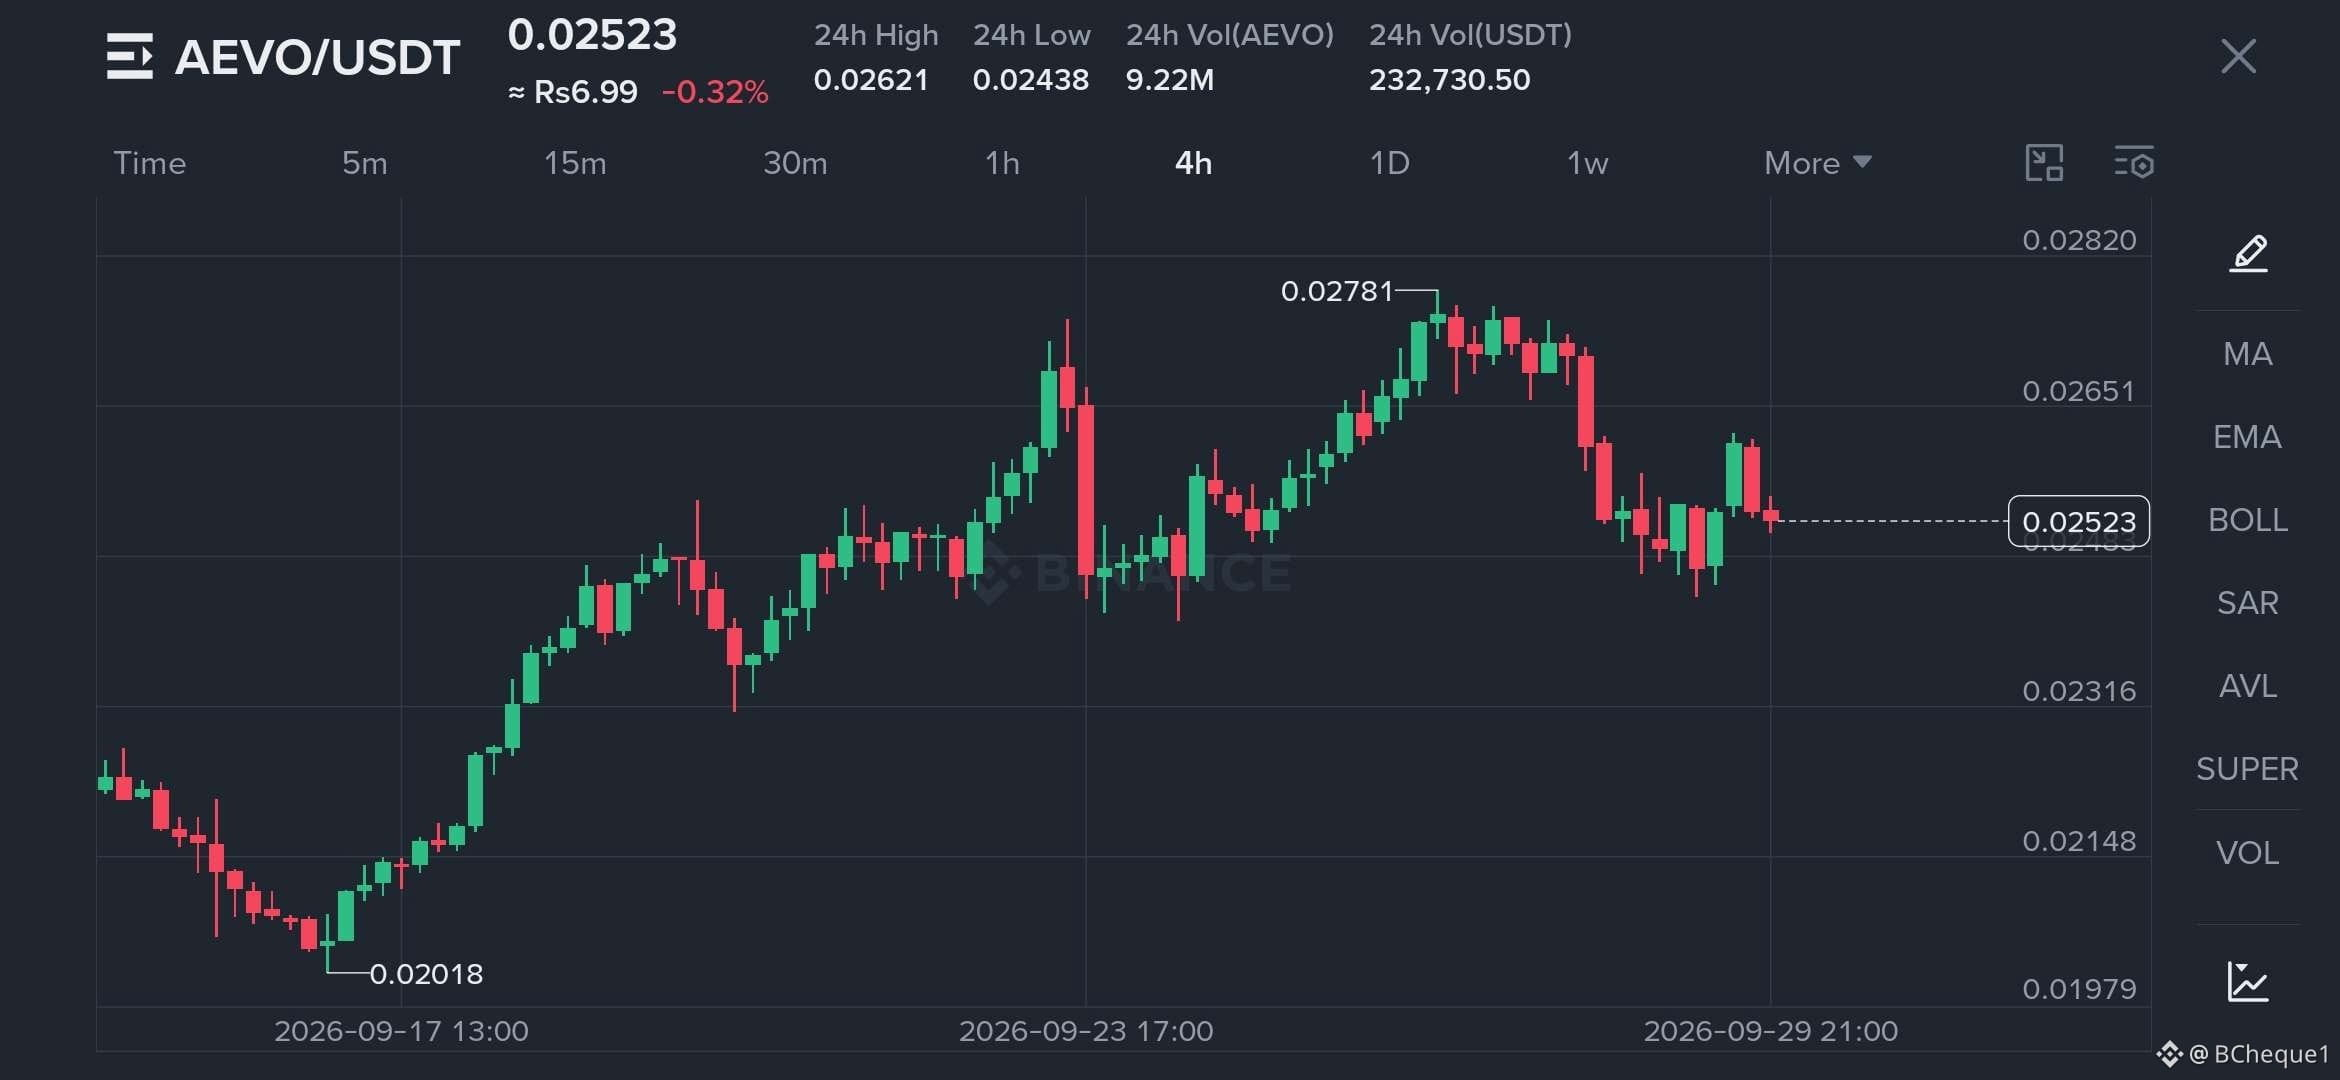Toggle the MA indicator
The image size is (2340, 1080).
click(2248, 354)
